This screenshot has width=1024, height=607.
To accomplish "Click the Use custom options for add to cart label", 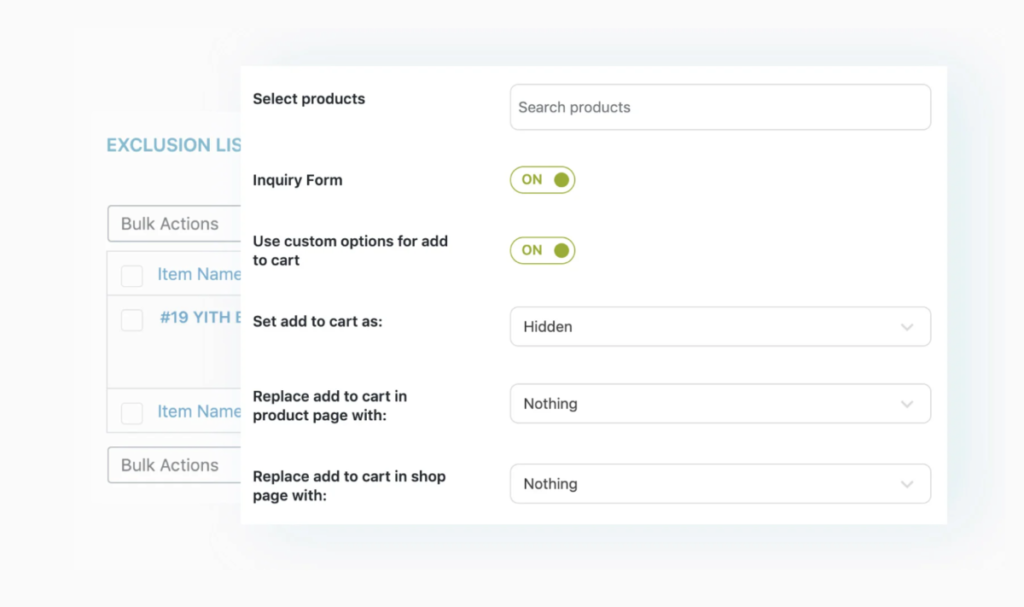I will point(350,250).
